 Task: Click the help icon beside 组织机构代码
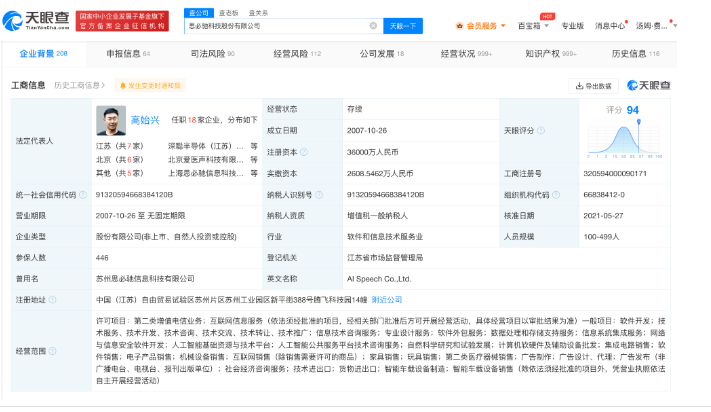[x=555, y=195]
